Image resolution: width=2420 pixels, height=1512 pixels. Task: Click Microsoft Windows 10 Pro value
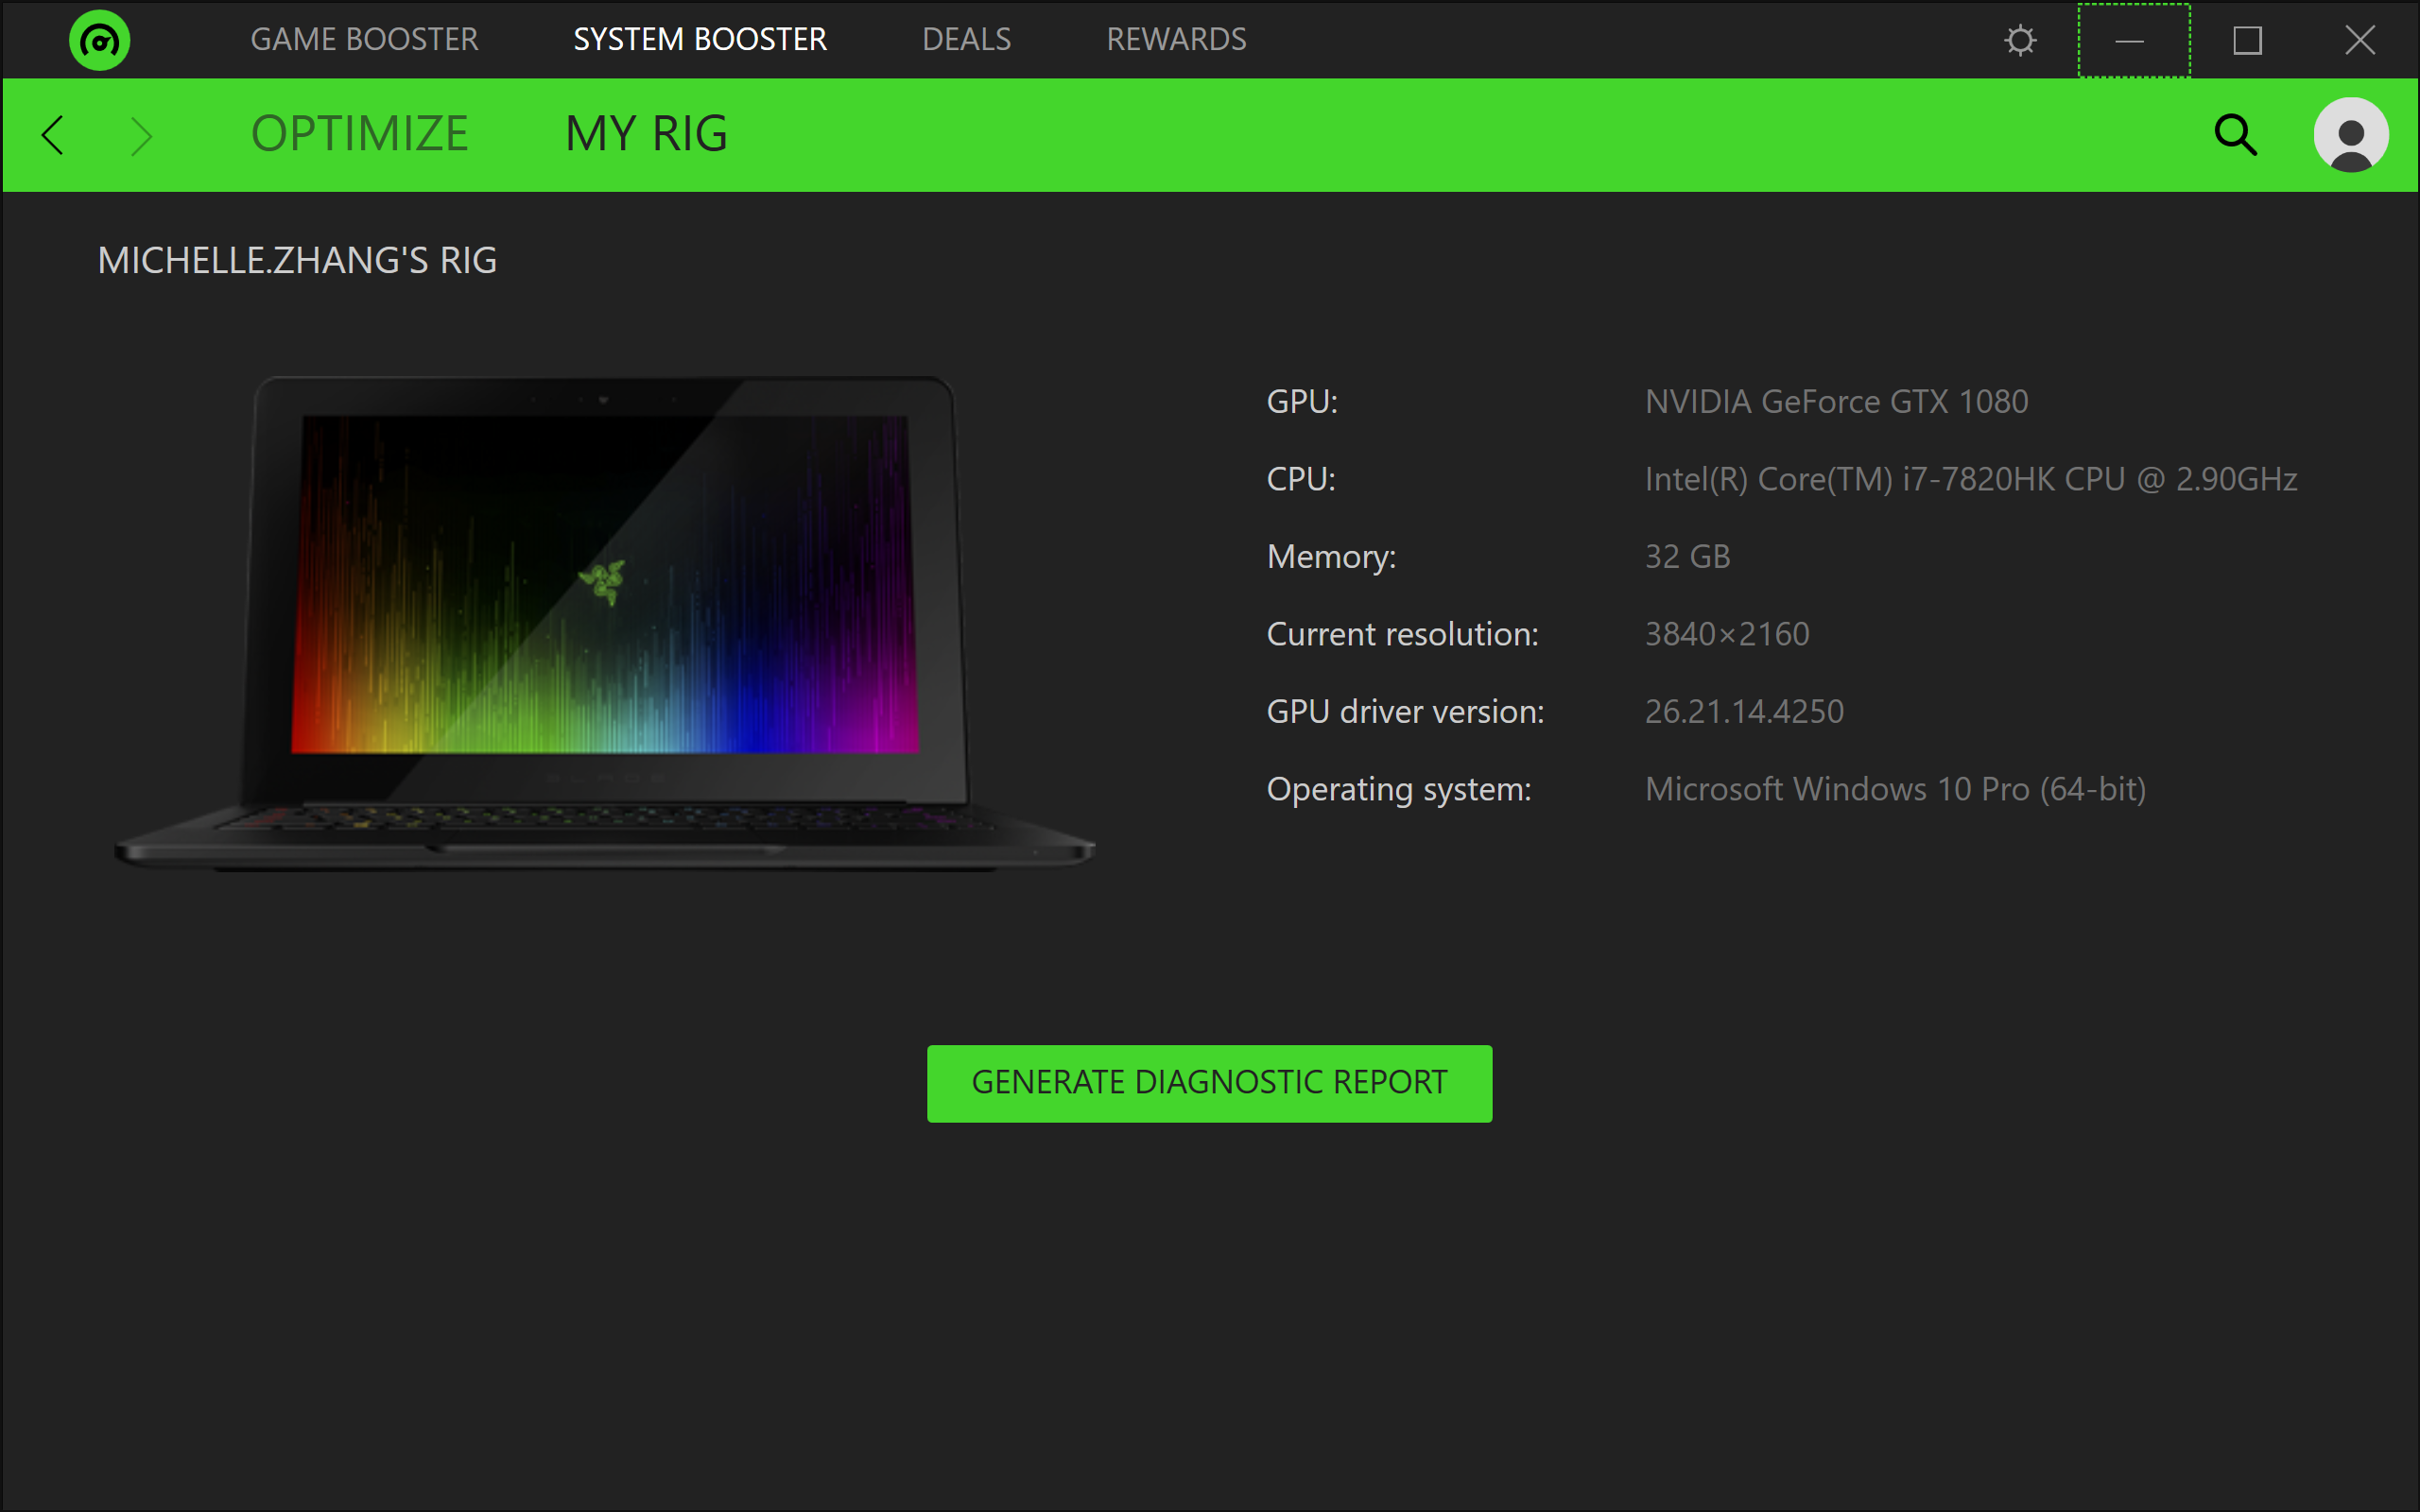coord(1895,790)
